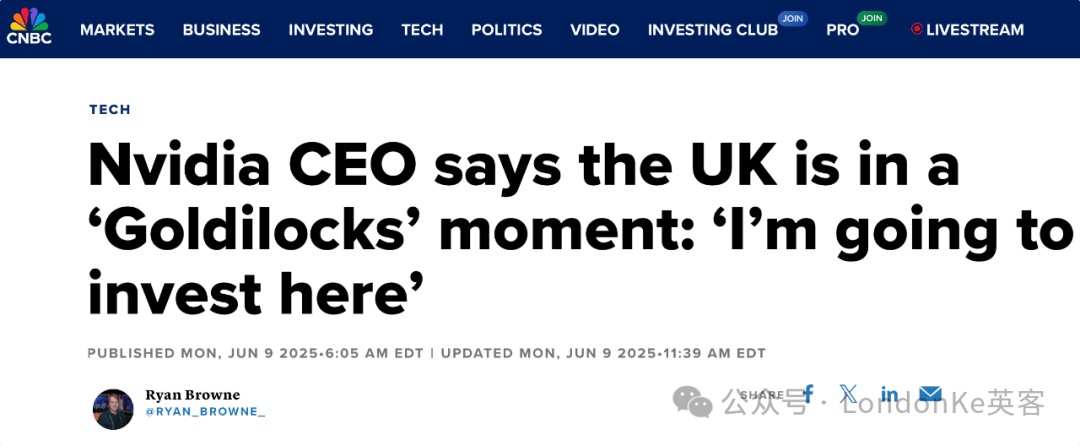Click the green Join badge beside Pro
This screenshot has height=446, width=1080.
[871, 19]
